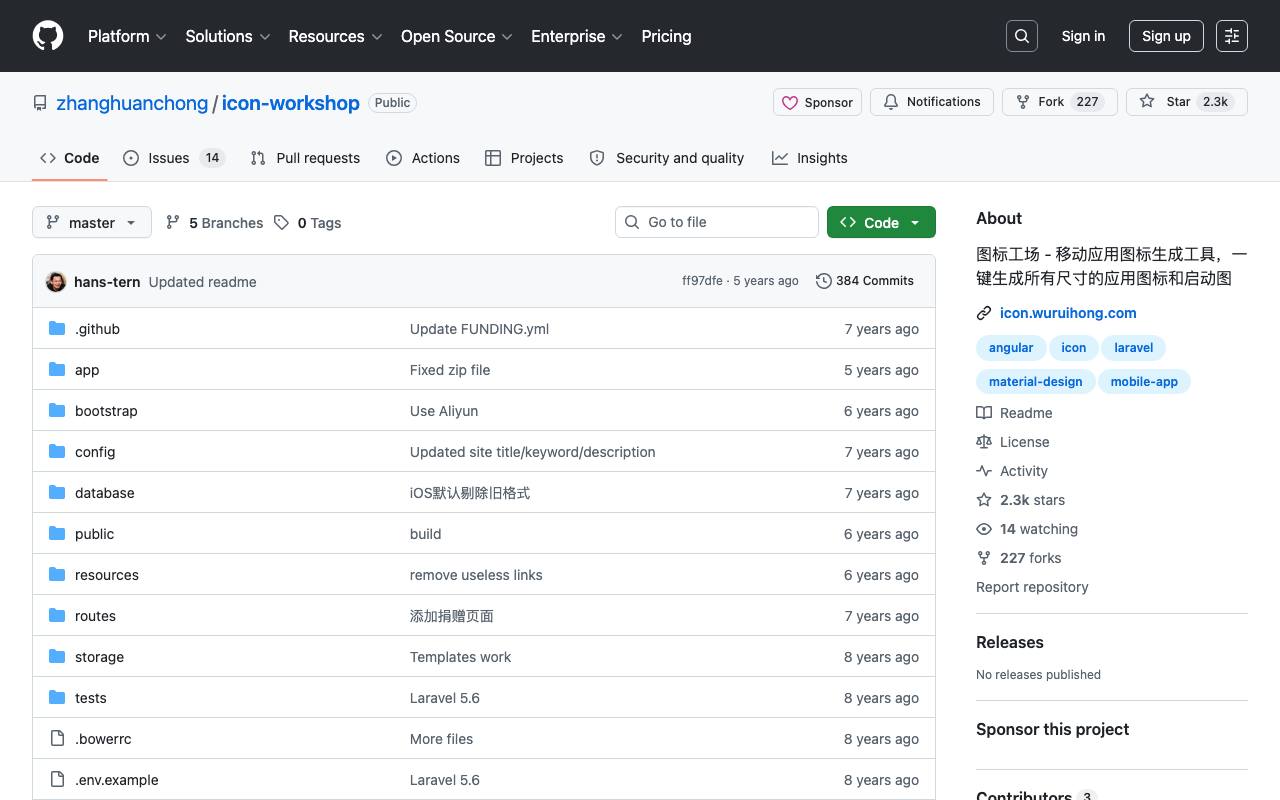Open the 384 Commits history
The image size is (1280, 800).
(x=865, y=281)
